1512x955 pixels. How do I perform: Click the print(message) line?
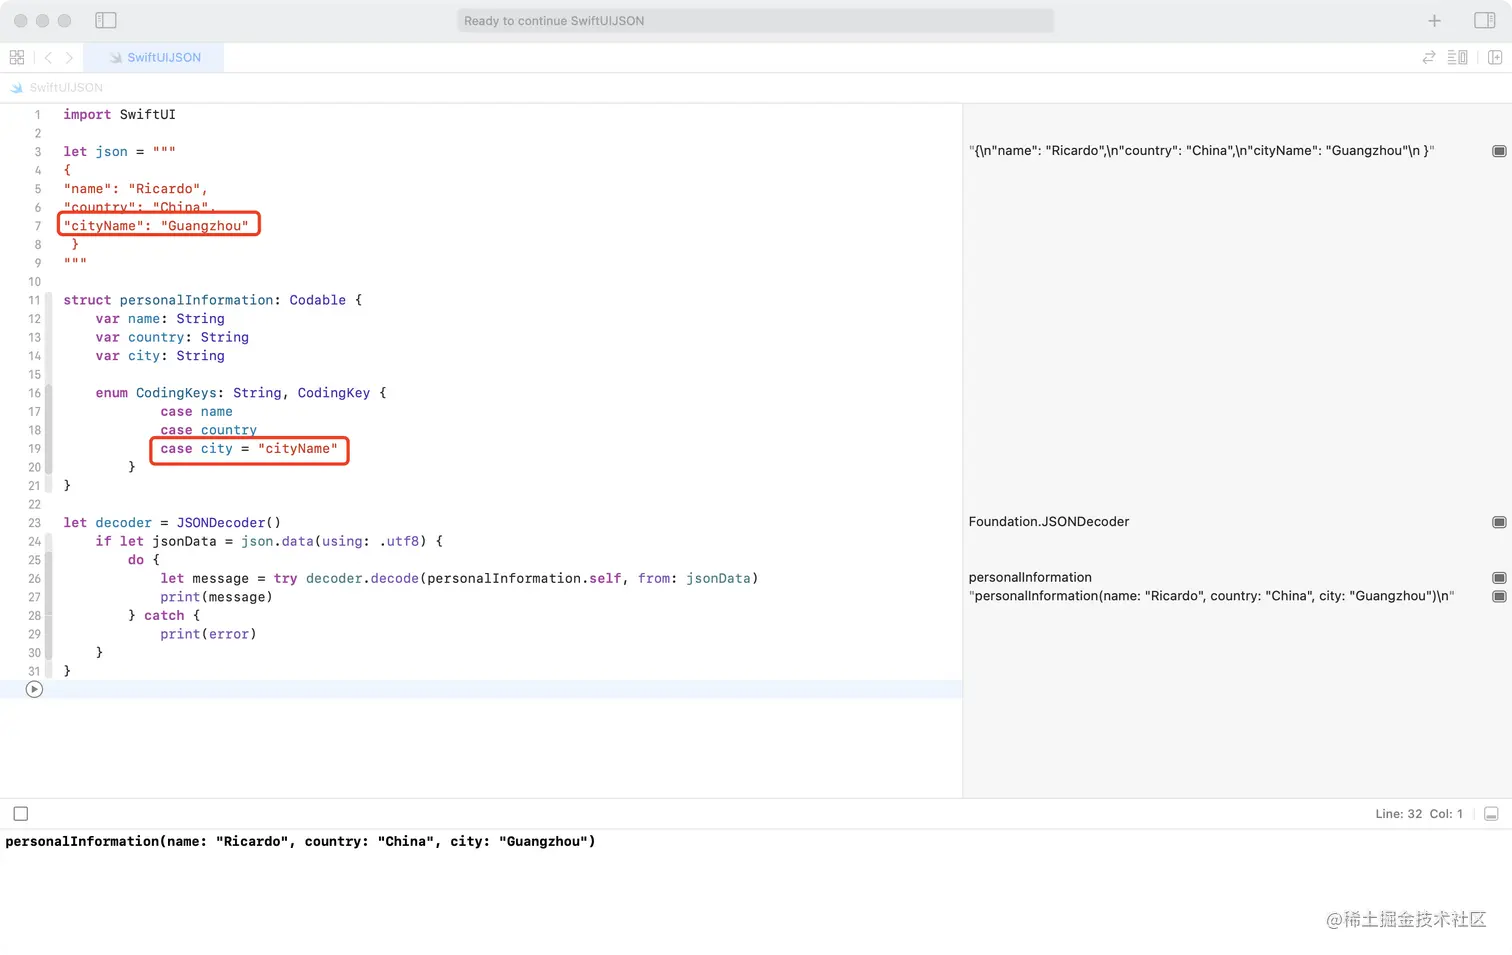click(216, 597)
